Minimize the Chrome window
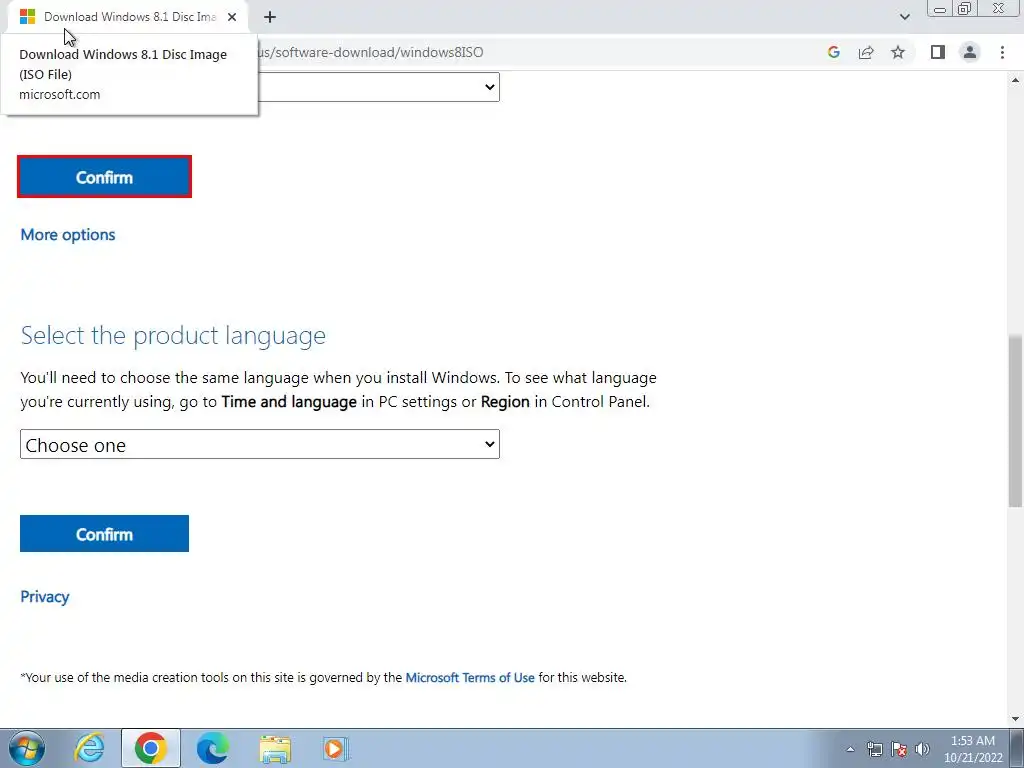Image resolution: width=1024 pixels, height=768 pixels. click(940, 9)
